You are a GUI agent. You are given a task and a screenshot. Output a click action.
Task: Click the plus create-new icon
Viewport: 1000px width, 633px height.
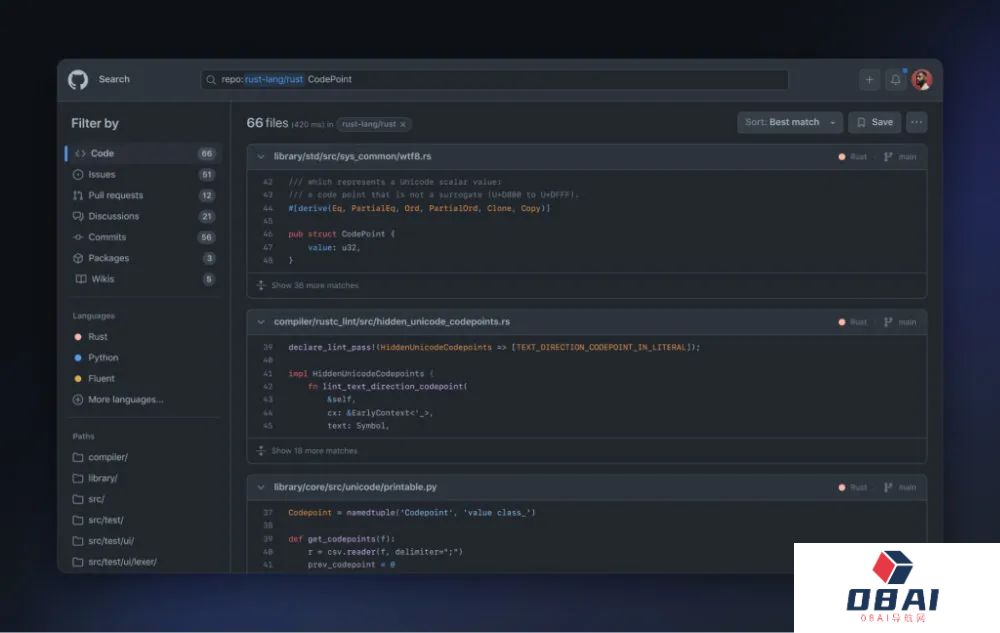coord(869,80)
